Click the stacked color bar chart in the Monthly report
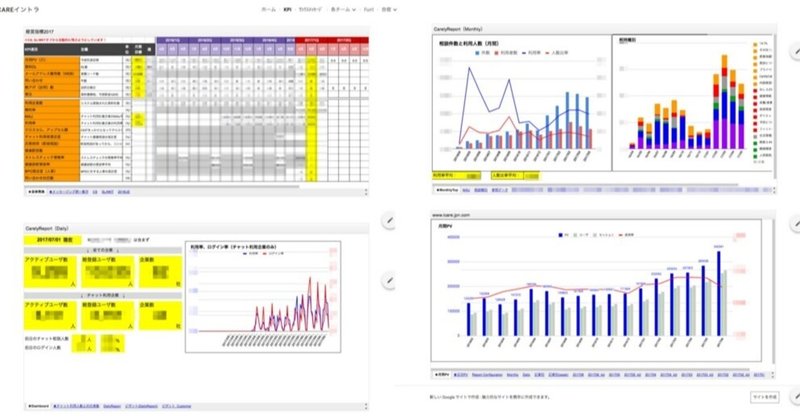The height and width of the screenshot is (419, 800). pos(693,103)
